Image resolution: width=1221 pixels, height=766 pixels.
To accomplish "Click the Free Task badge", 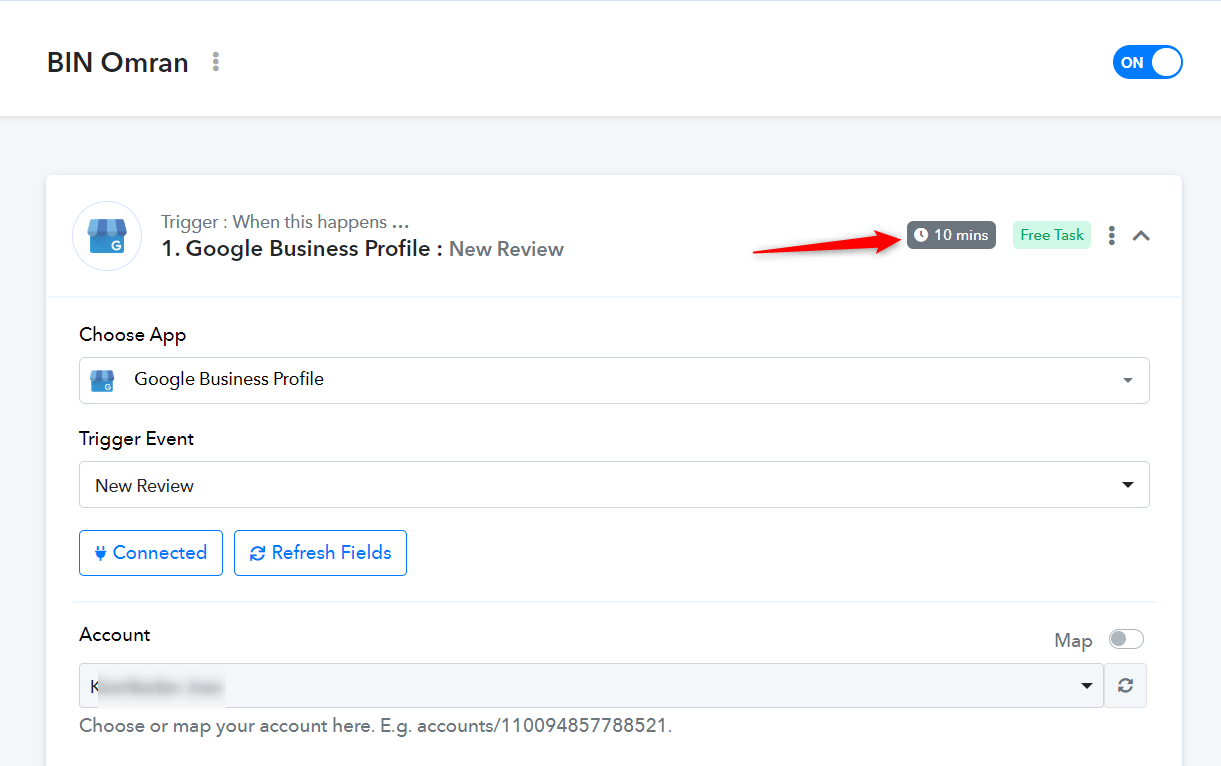I will (1052, 235).
